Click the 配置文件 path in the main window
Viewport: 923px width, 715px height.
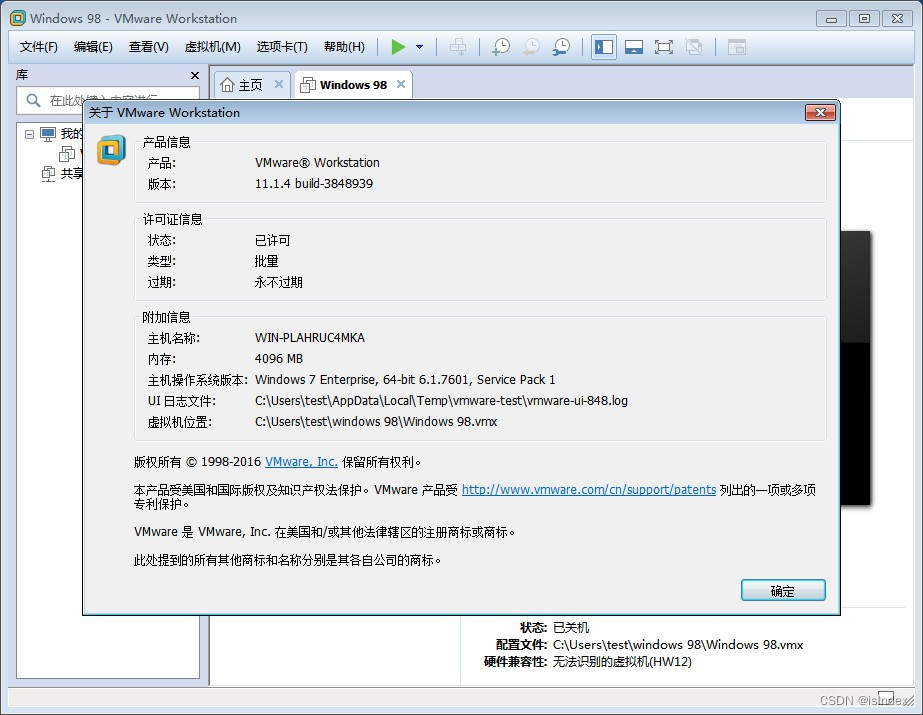coord(678,645)
